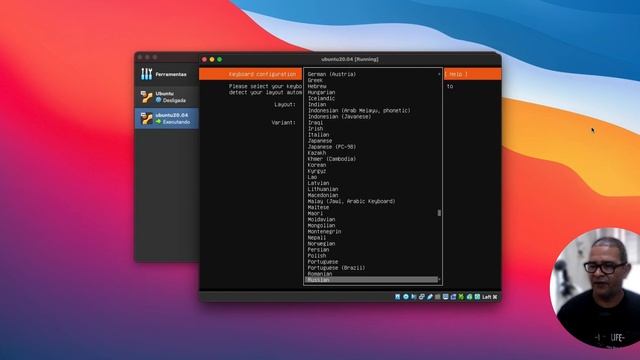Viewport: 640px width, 360px height.
Task: Choose Norwegian from the layout list
Action: tap(321, 244)
